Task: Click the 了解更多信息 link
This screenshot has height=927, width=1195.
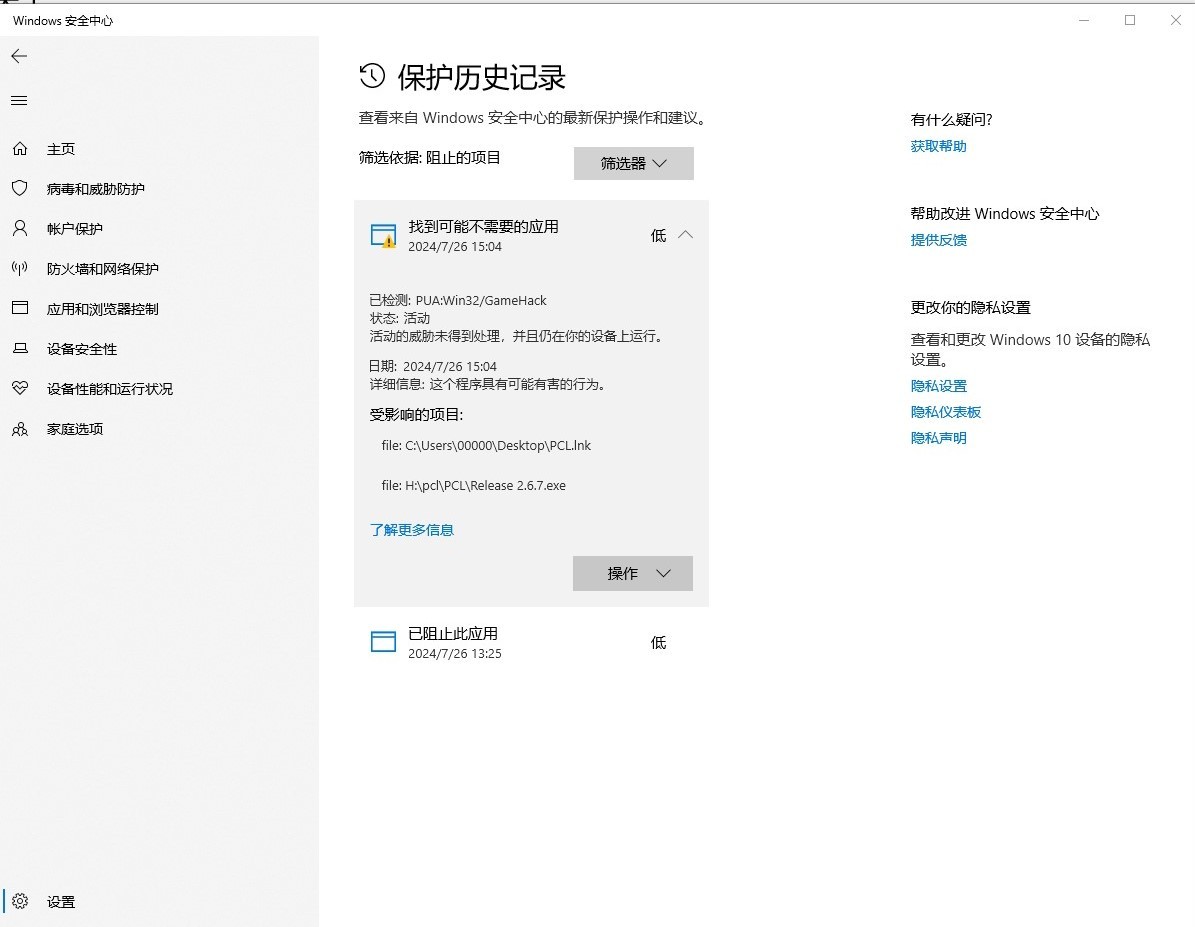Action: click(412, 530)
